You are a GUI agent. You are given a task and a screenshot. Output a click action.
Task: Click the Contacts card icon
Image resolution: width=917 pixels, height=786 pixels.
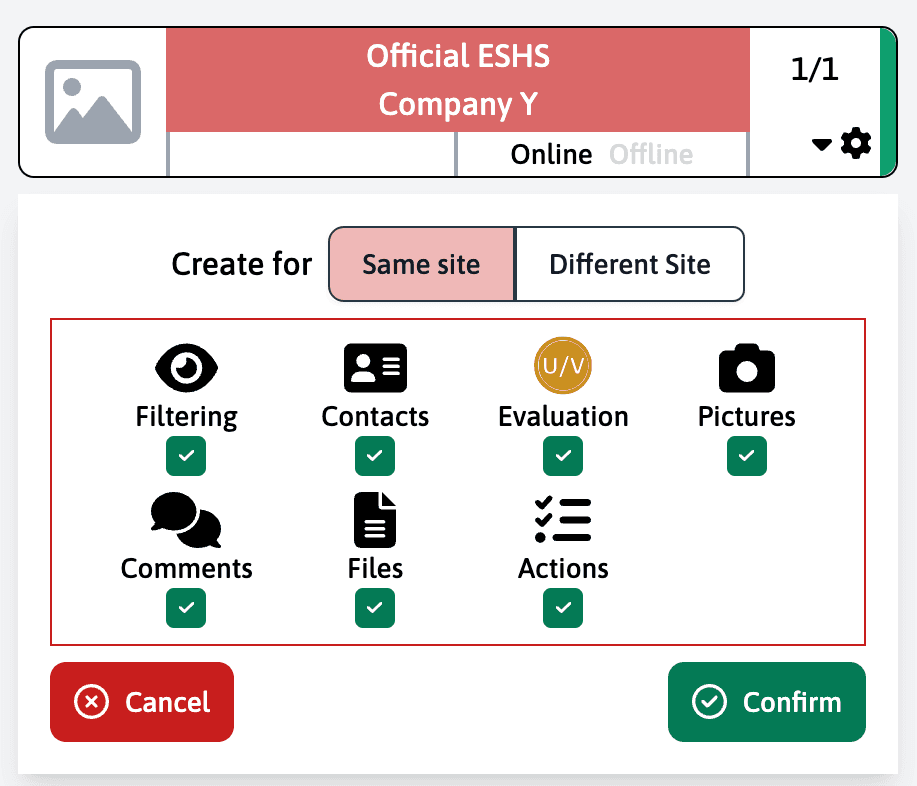pos(375,368)
